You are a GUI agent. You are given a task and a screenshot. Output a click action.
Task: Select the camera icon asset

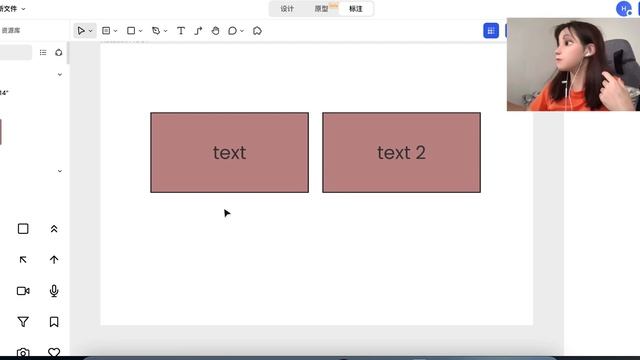coord(23,353)
